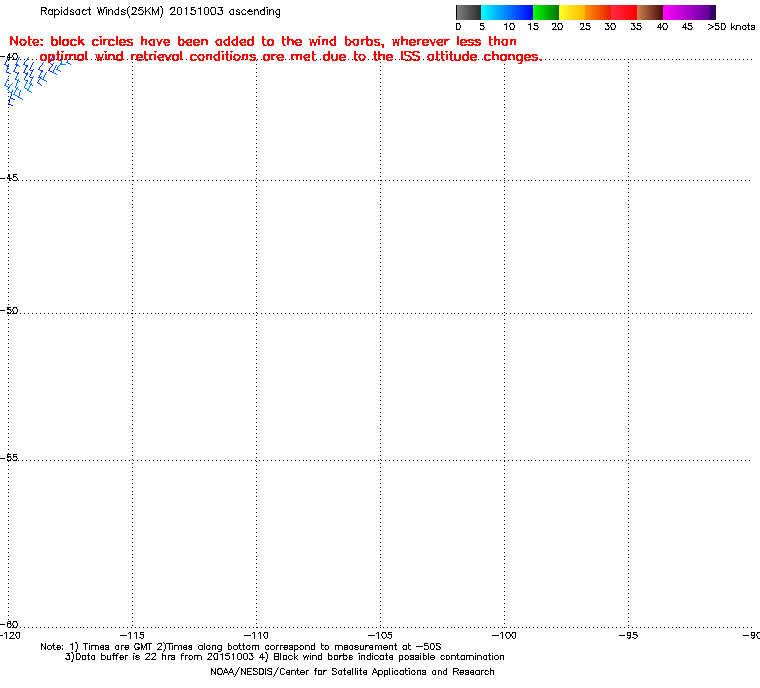Click the magenta 40-45 knots color band
Image resolution: width=760 pixels, height=688 pixels.
676,12
